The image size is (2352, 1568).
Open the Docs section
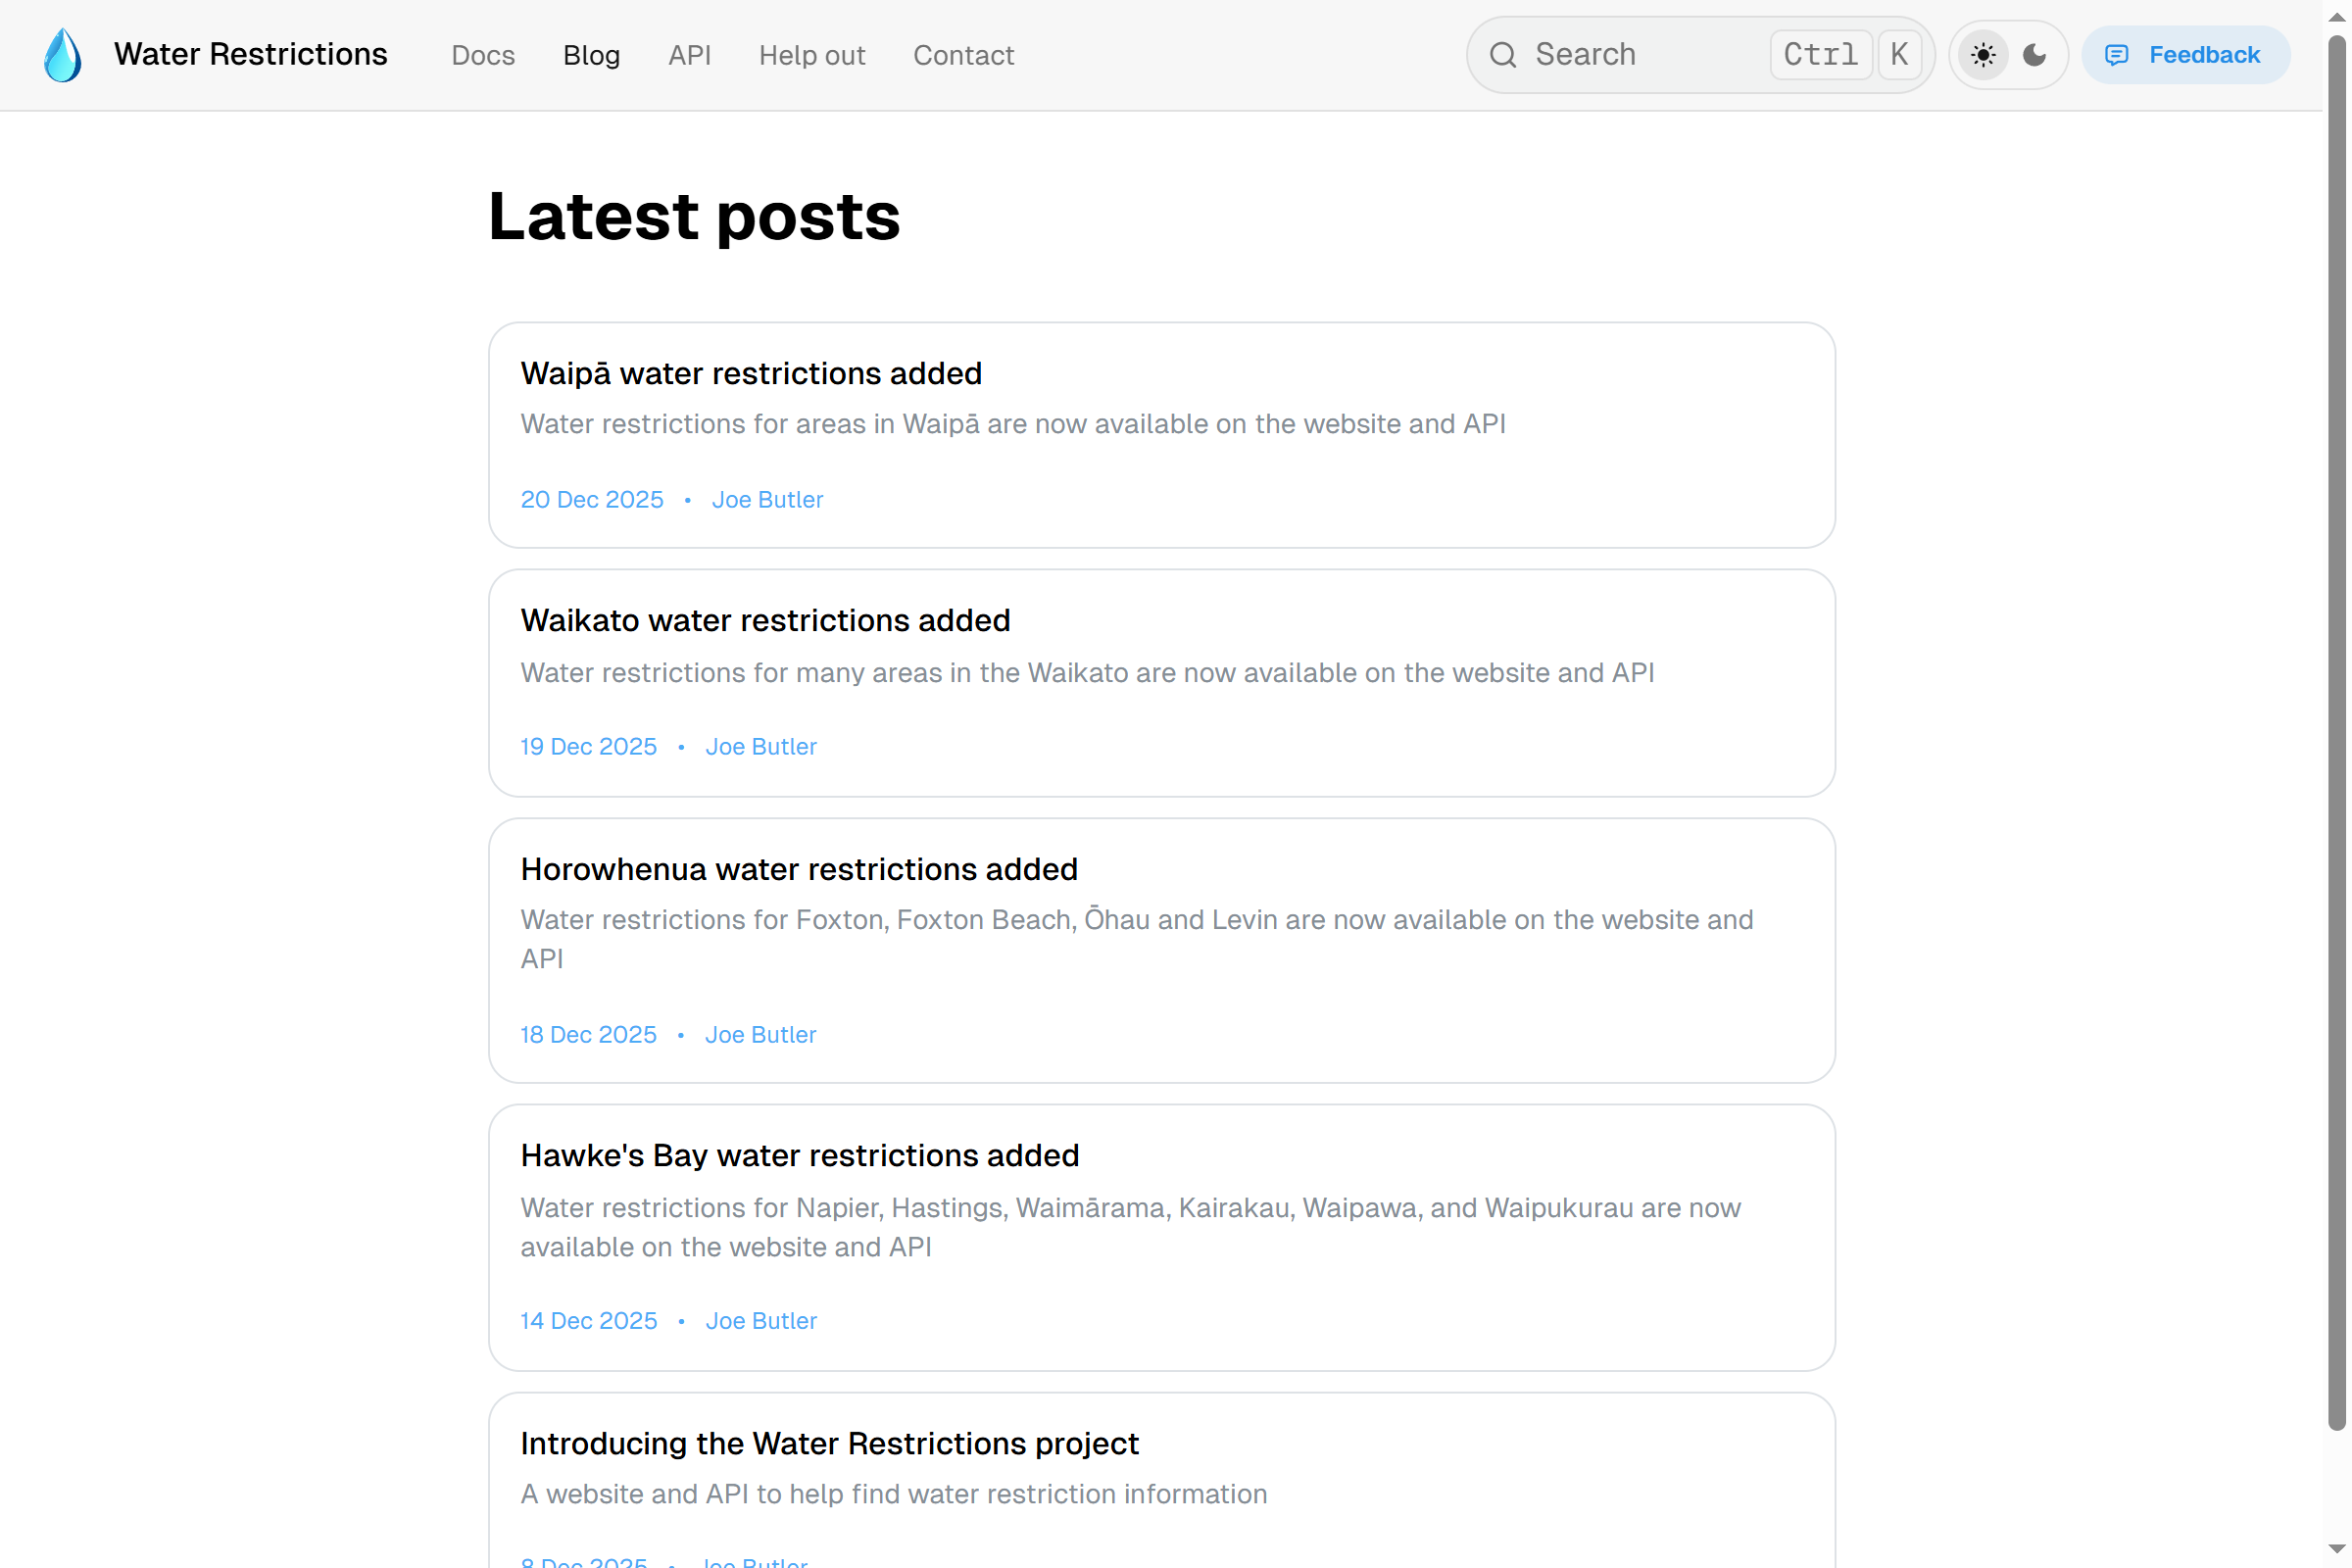pos(483,56)
